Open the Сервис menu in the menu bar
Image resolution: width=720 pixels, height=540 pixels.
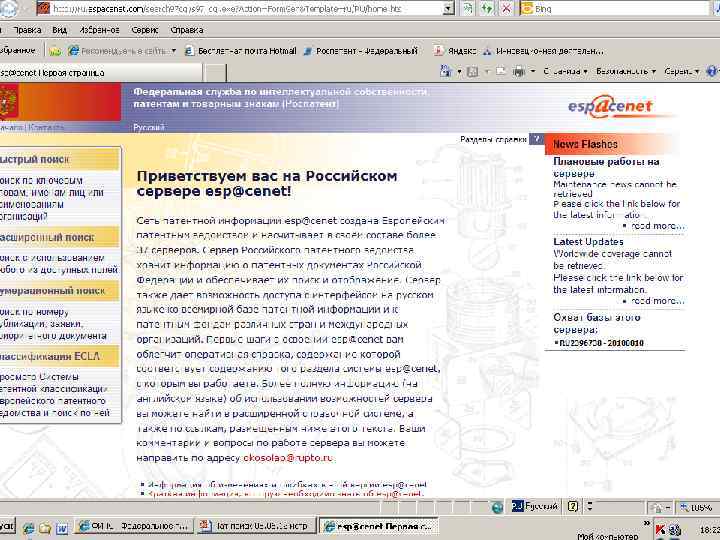[145, 30]
